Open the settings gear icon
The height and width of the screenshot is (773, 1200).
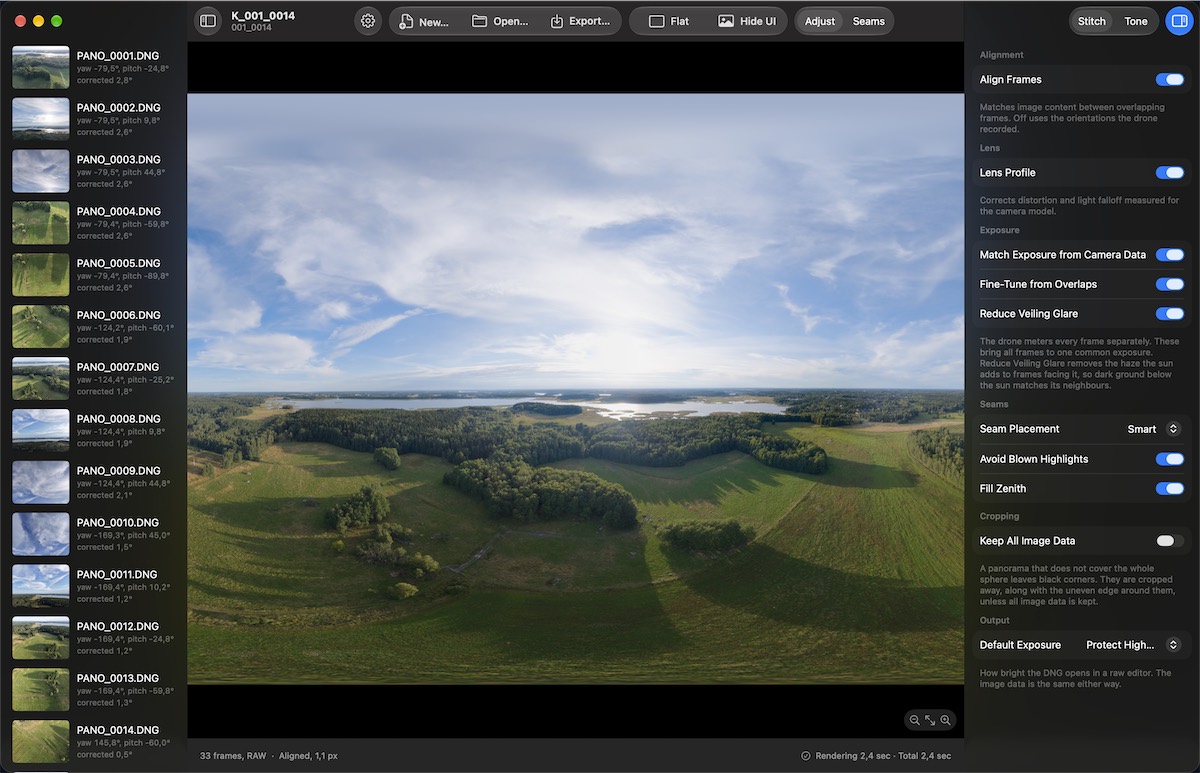coord(368,21)
